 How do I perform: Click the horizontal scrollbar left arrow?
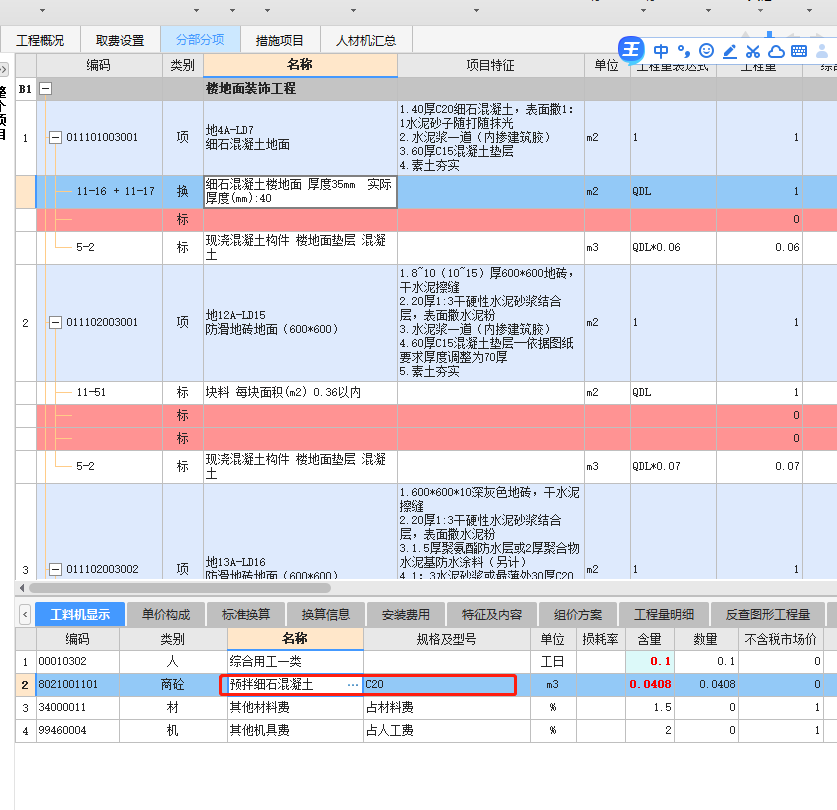(x=22, y=588)
